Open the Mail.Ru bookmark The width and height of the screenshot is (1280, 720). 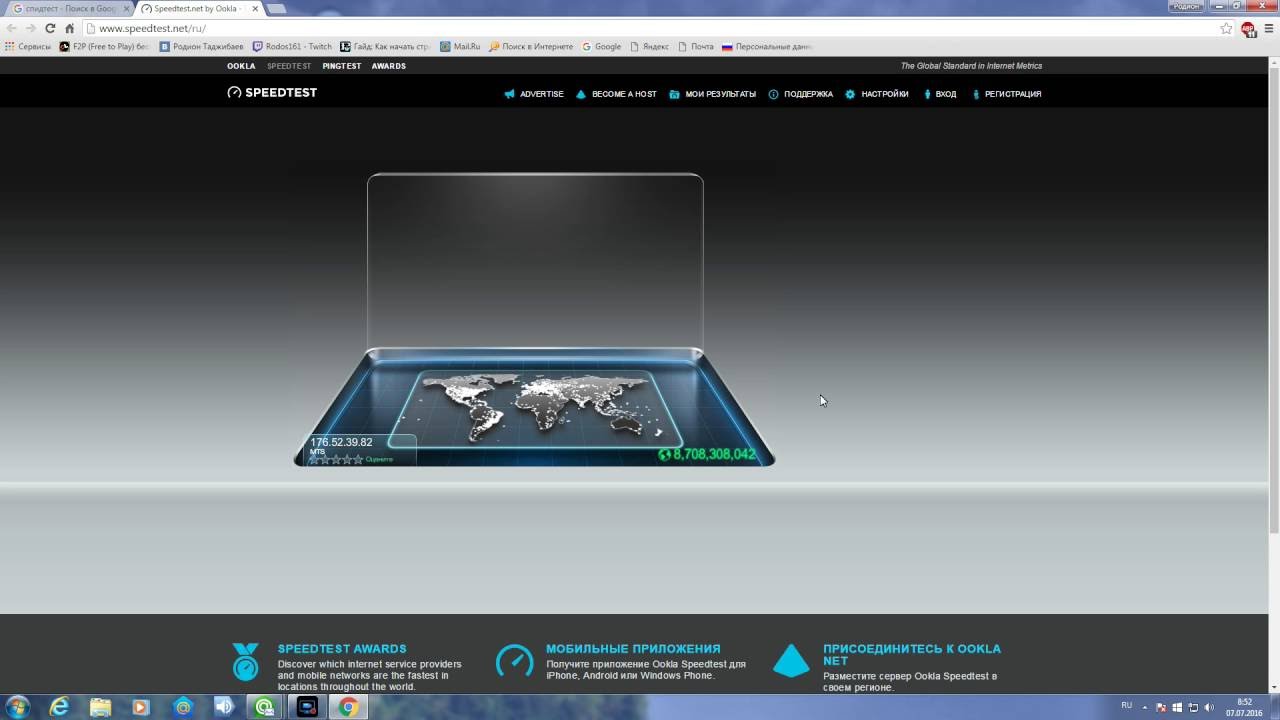(460, 46)
